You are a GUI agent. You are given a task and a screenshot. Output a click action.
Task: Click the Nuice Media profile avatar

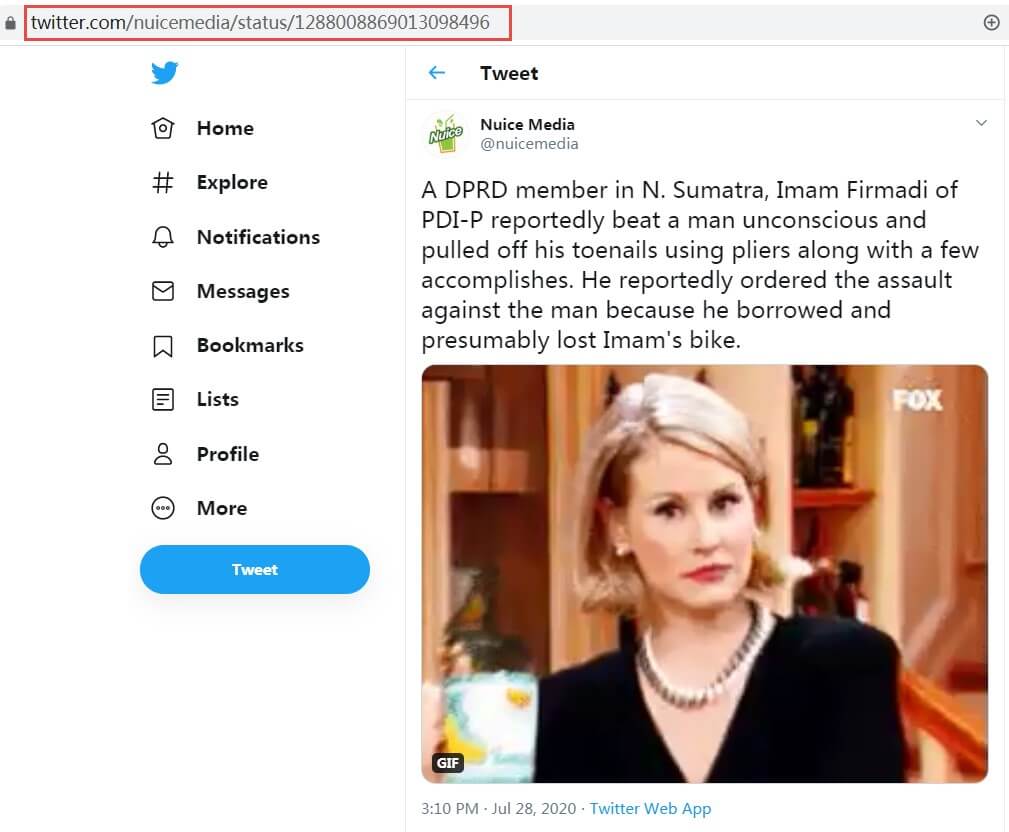click(446, 133)
